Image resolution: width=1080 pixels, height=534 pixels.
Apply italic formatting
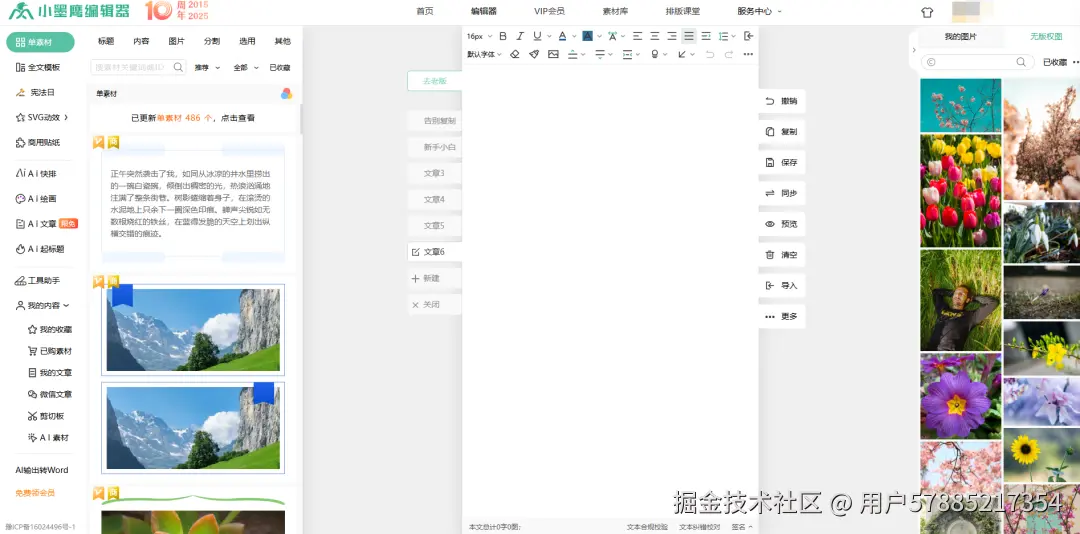[x=520, y=36]
